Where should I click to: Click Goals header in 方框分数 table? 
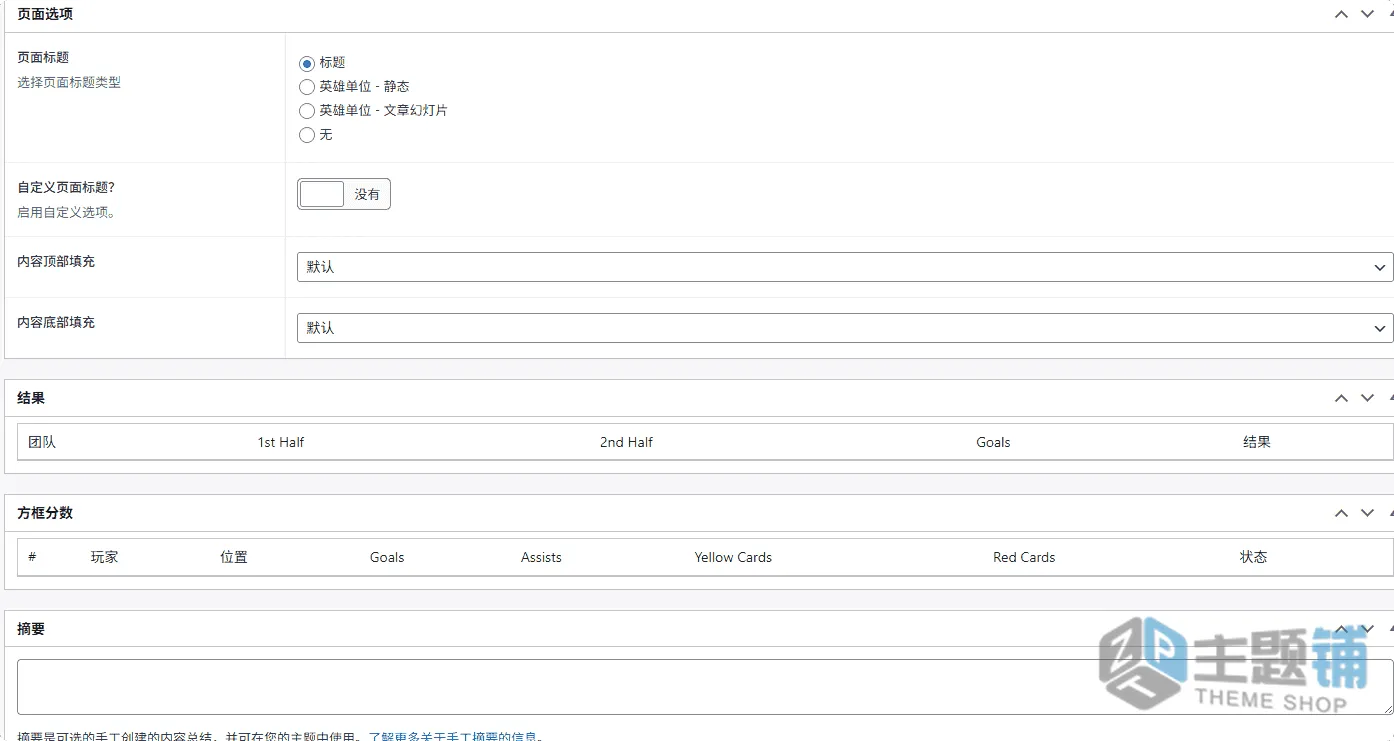[387, 557]
